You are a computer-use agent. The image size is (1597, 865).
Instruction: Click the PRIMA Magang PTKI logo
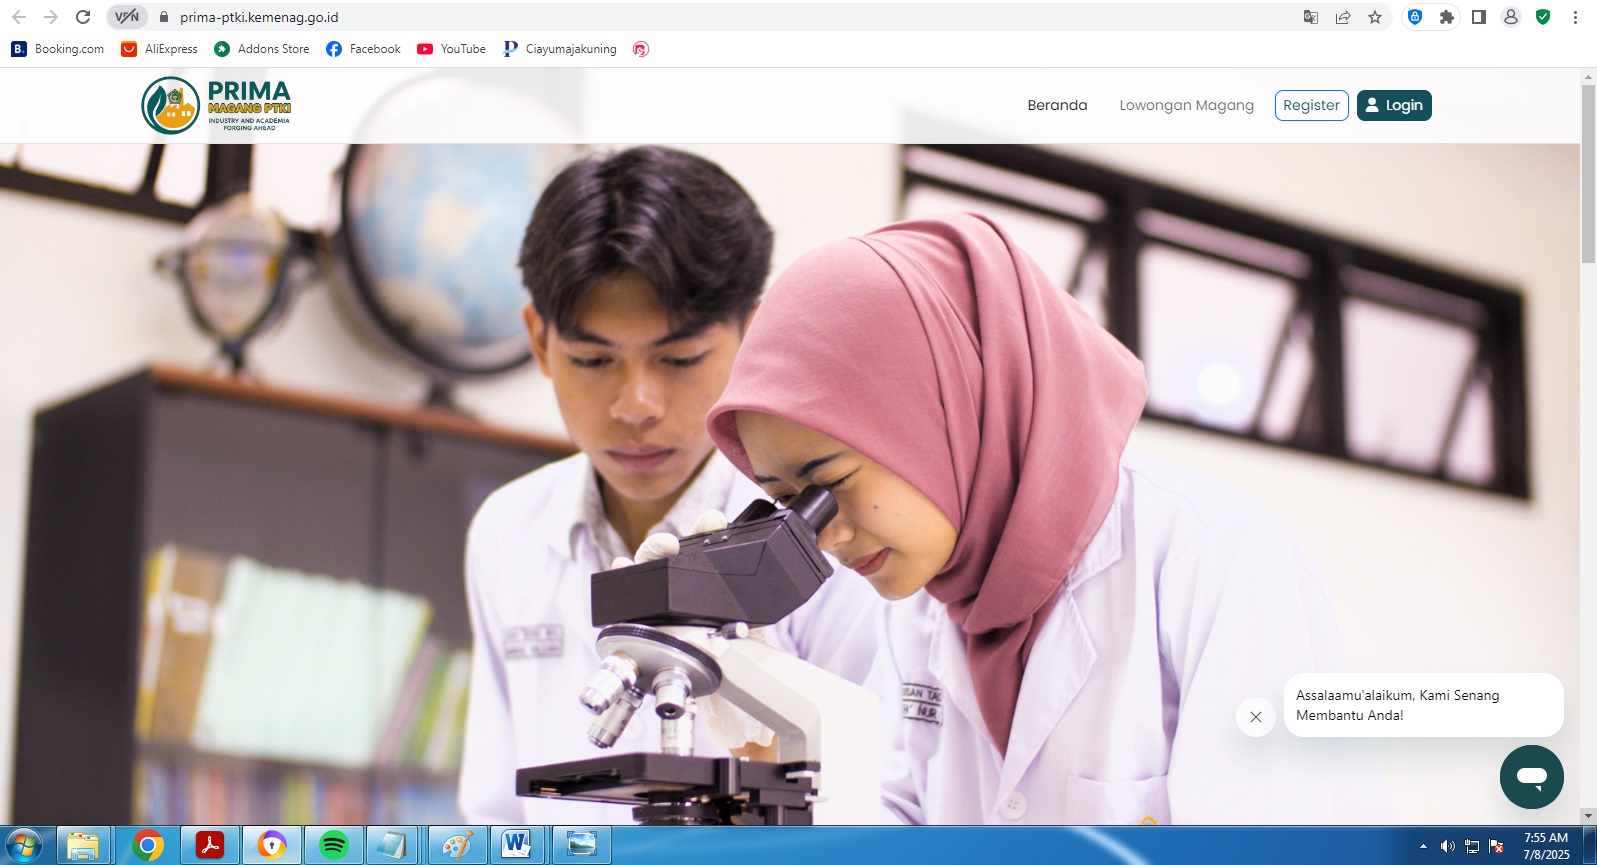pos(217,106)
